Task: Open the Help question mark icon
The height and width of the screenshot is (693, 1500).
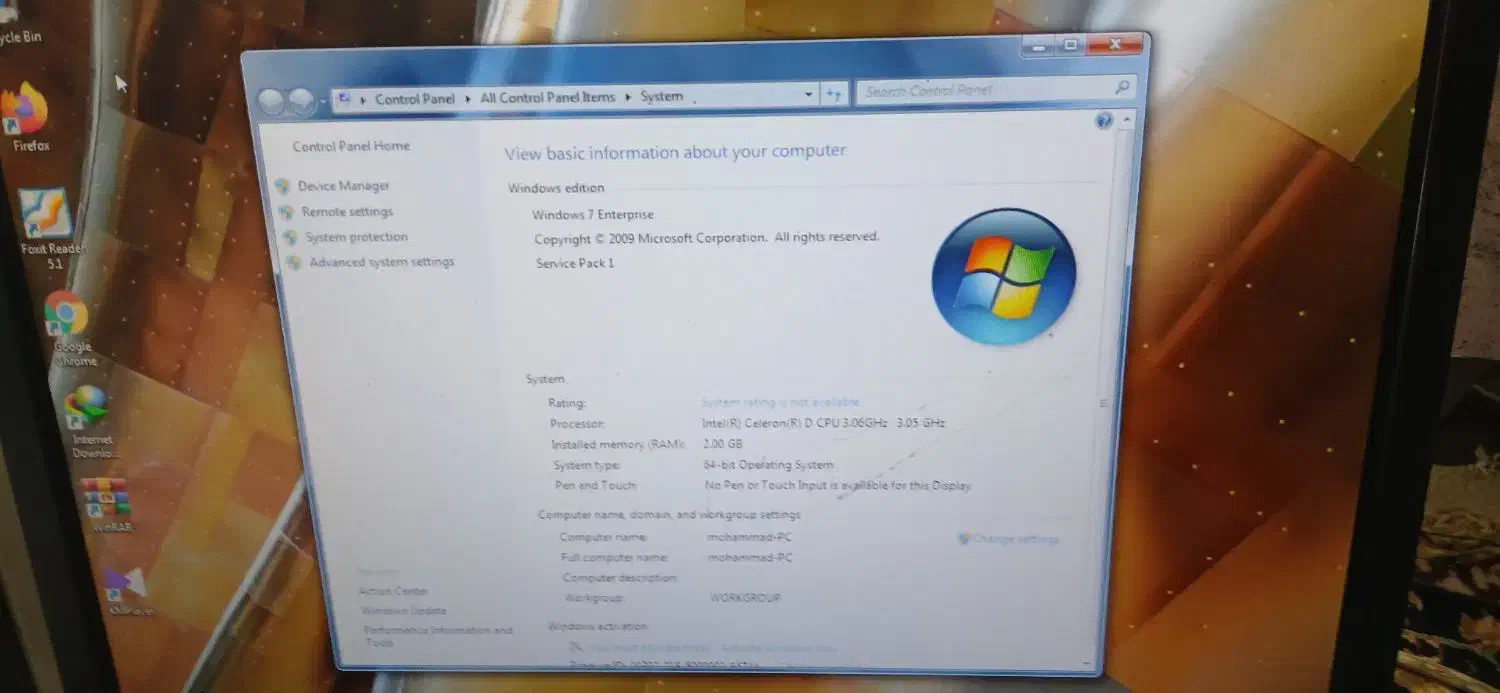Action: point(1104,121)
